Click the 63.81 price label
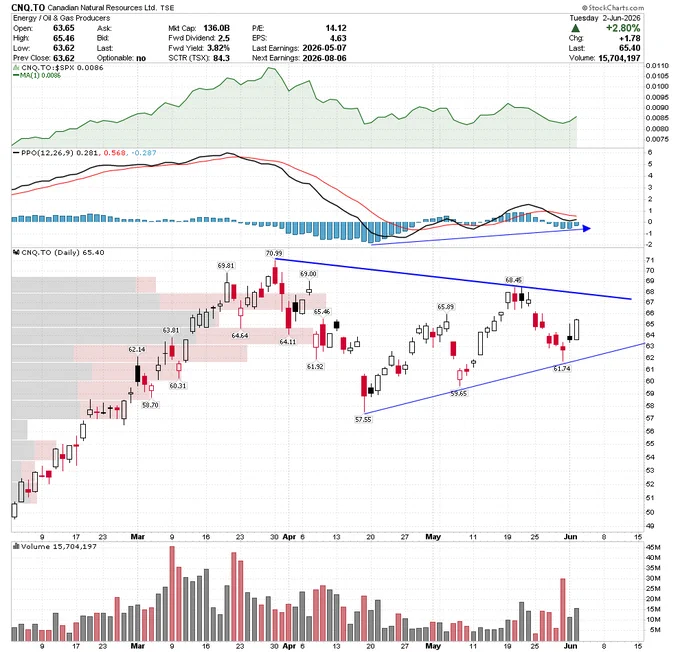Viewport: 680px width, 652px height. pyautogui.click(x=171, y=331)
